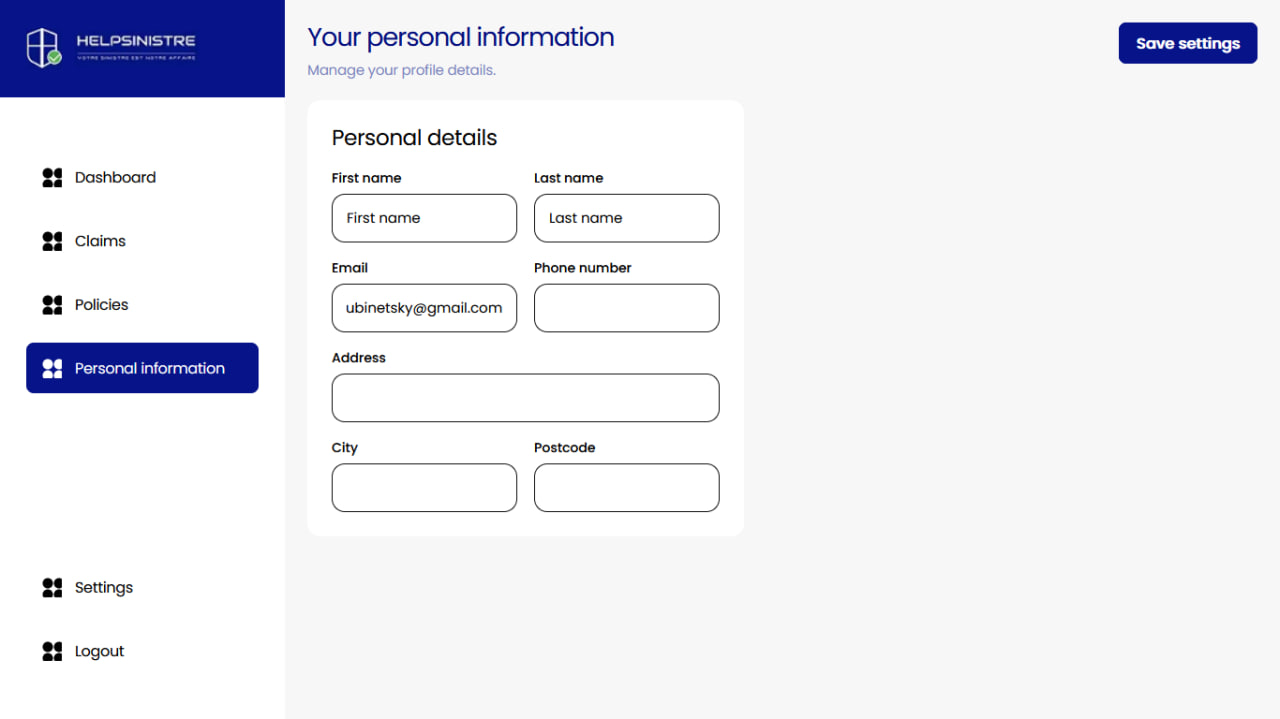Click into the Email field
The height and width of the screenshot is (719, 1280).
point(424,308)
